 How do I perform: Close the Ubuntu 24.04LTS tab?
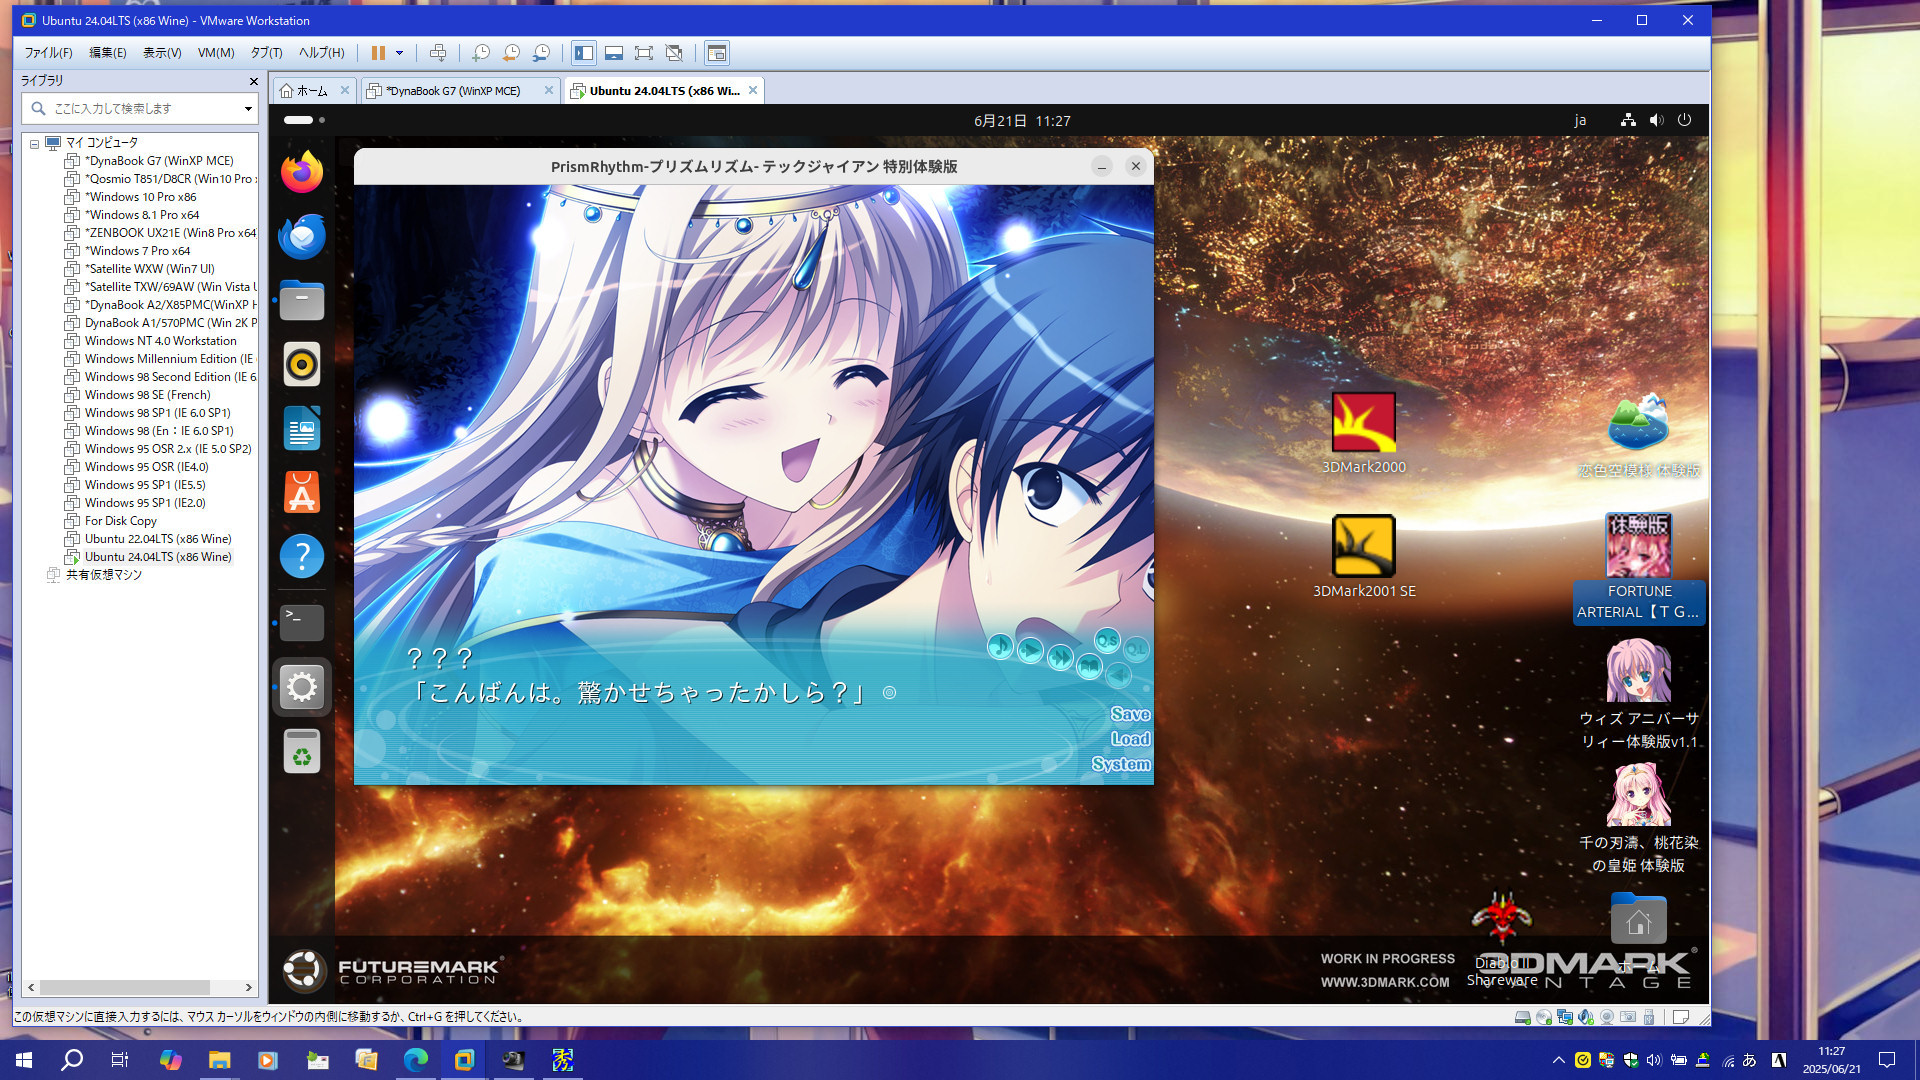(753, 90)
